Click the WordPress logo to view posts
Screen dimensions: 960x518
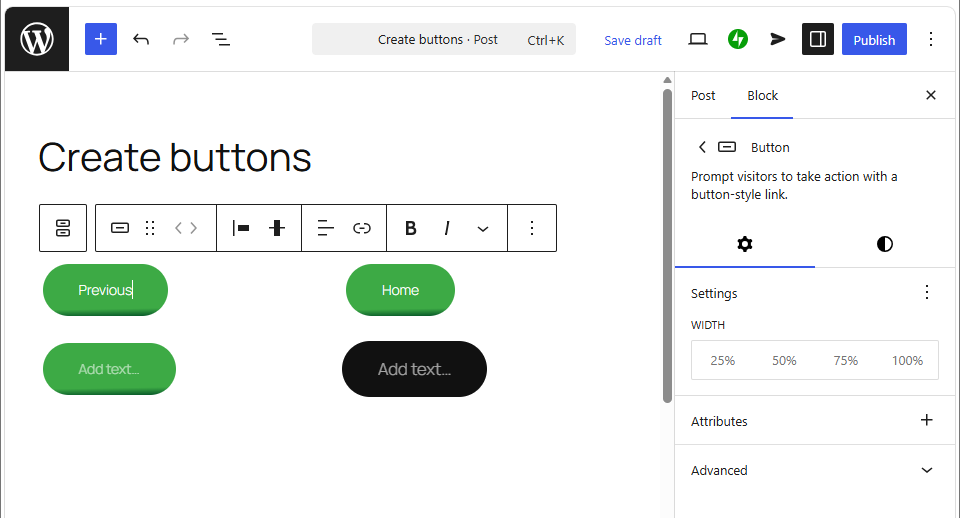click(x=37, y=39)
